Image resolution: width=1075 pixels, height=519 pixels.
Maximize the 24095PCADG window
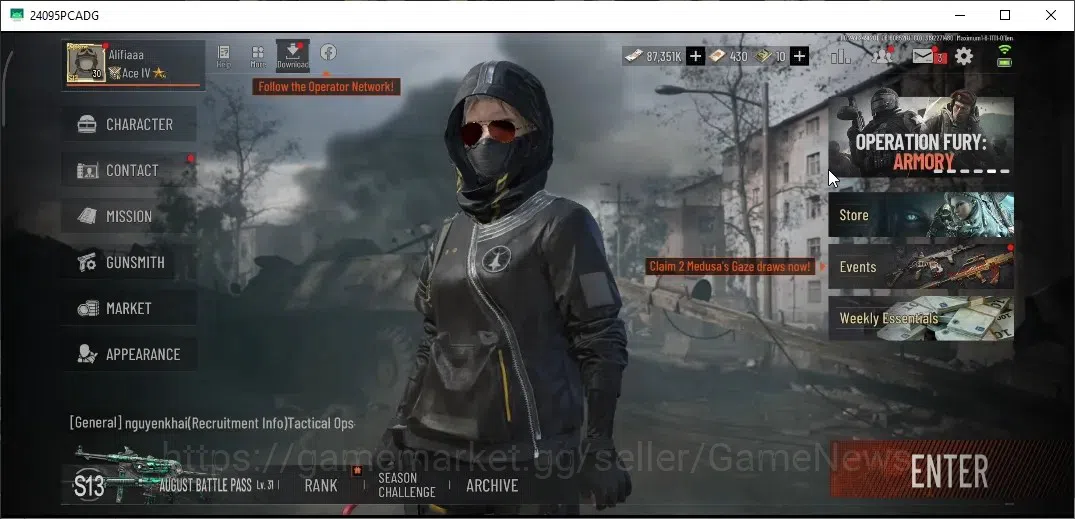1004,15
